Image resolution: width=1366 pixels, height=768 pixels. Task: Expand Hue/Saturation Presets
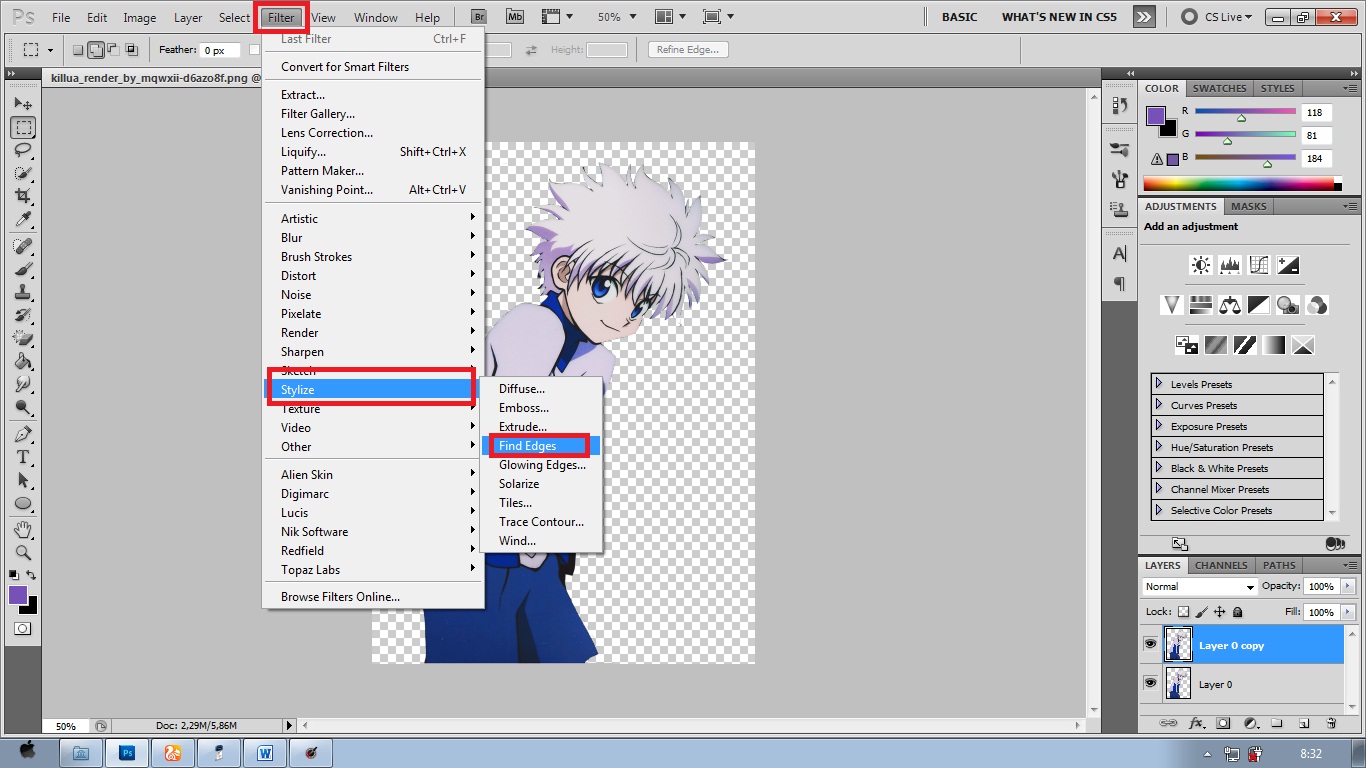(x=1159, y=447)
